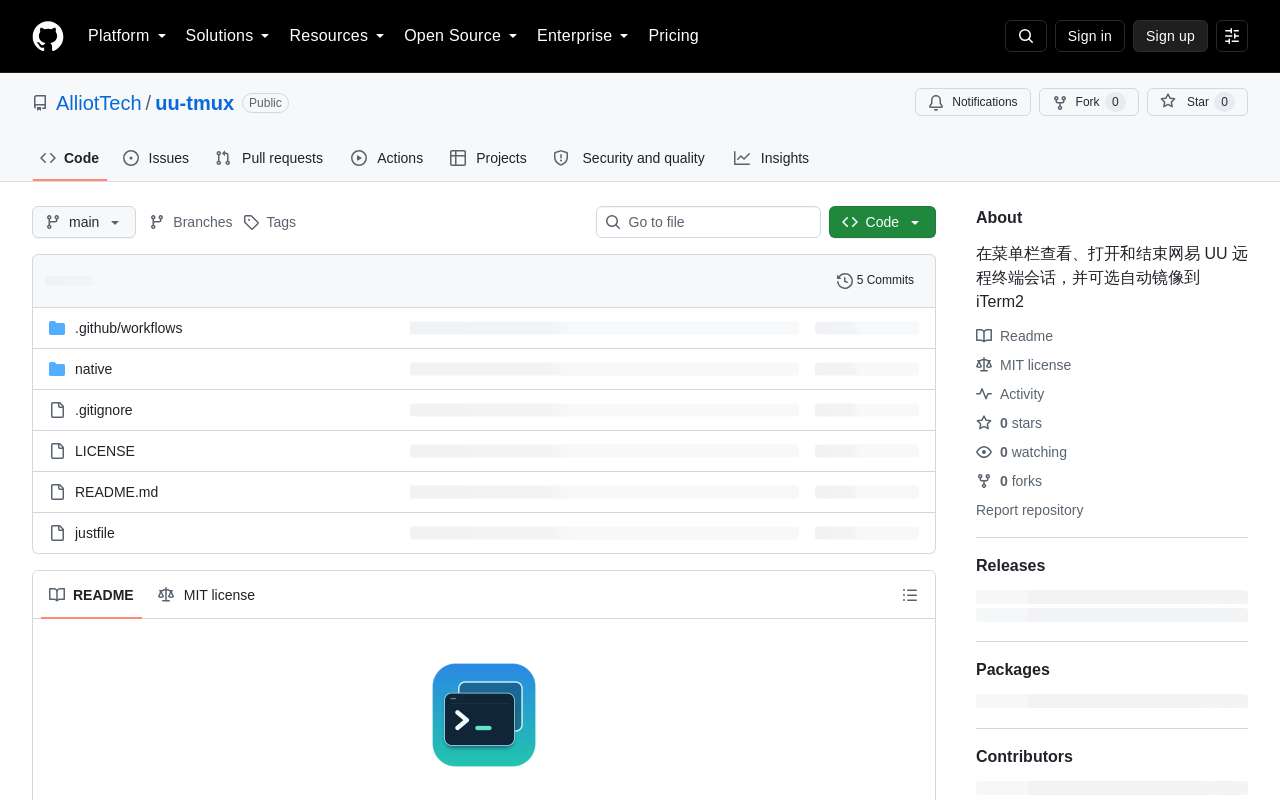
Task: Open the Packages section heading
Action: click(x=1013, y=670)
